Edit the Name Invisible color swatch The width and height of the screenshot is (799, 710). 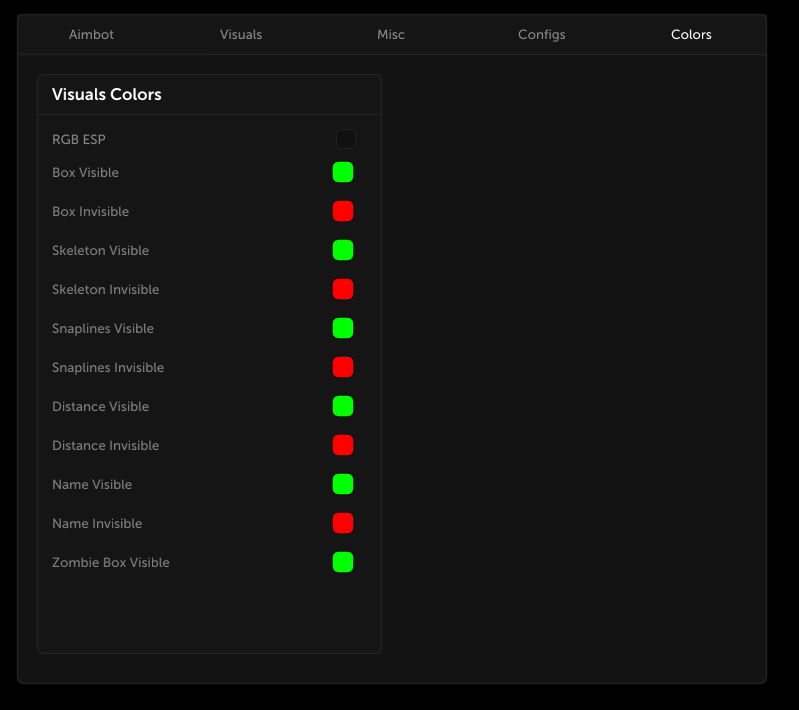(343, 523)
